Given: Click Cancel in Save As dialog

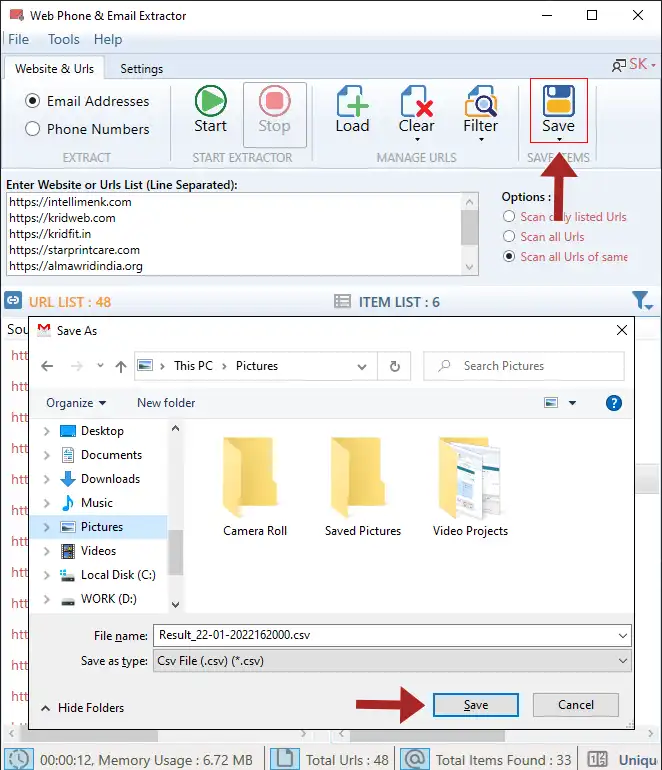Looking at the screenshot, I should point(576,705).
